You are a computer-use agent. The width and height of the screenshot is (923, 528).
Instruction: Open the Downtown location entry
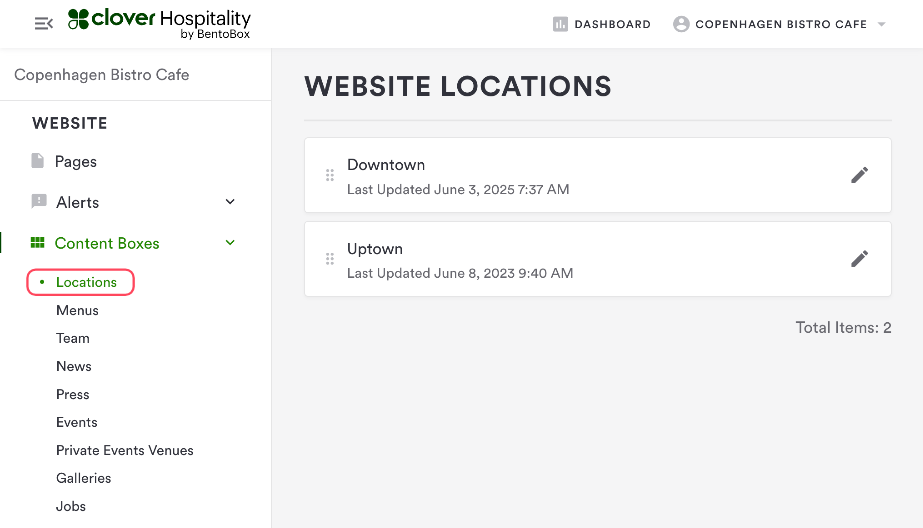point(386,165)
